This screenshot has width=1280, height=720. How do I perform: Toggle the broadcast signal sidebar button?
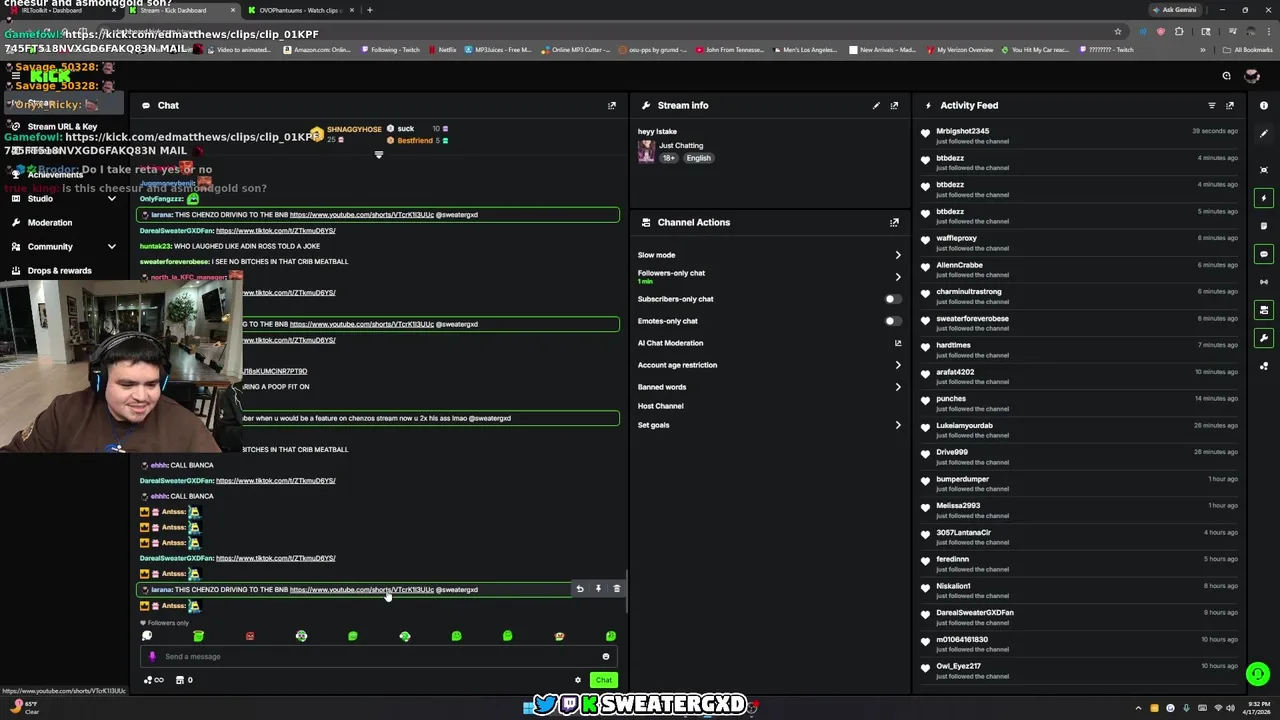pyautogui.click(x=1264, y=282)
